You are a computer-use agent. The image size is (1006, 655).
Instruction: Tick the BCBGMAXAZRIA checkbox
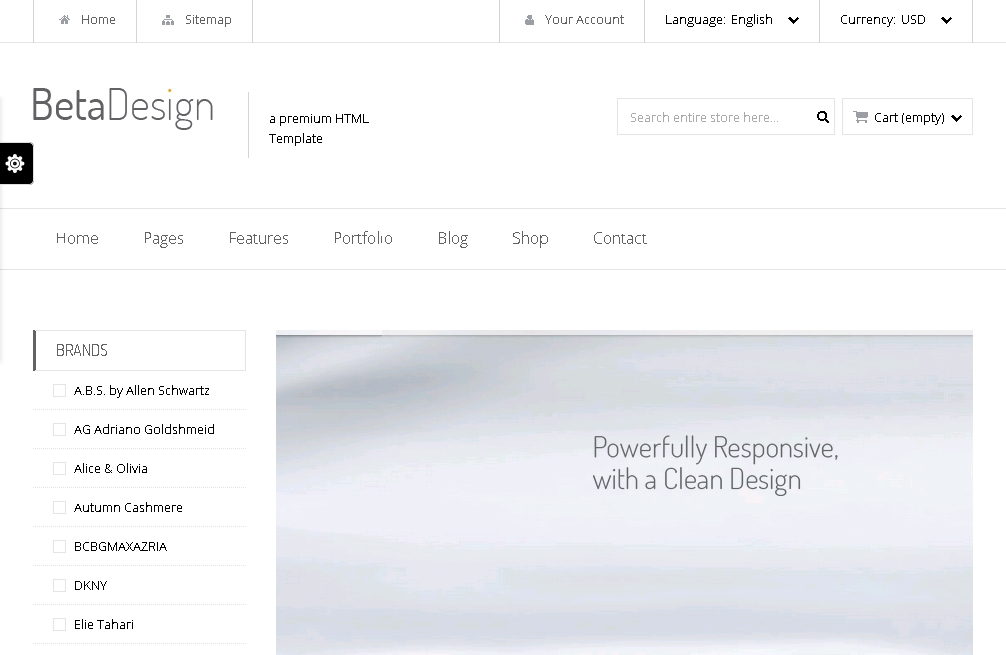[59, 547]
